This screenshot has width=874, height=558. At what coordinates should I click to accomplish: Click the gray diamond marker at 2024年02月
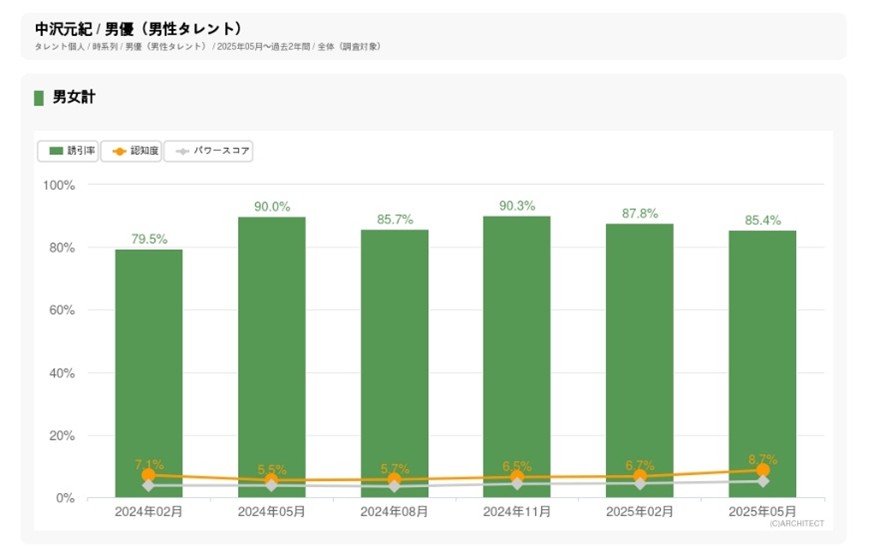point(148,485)
